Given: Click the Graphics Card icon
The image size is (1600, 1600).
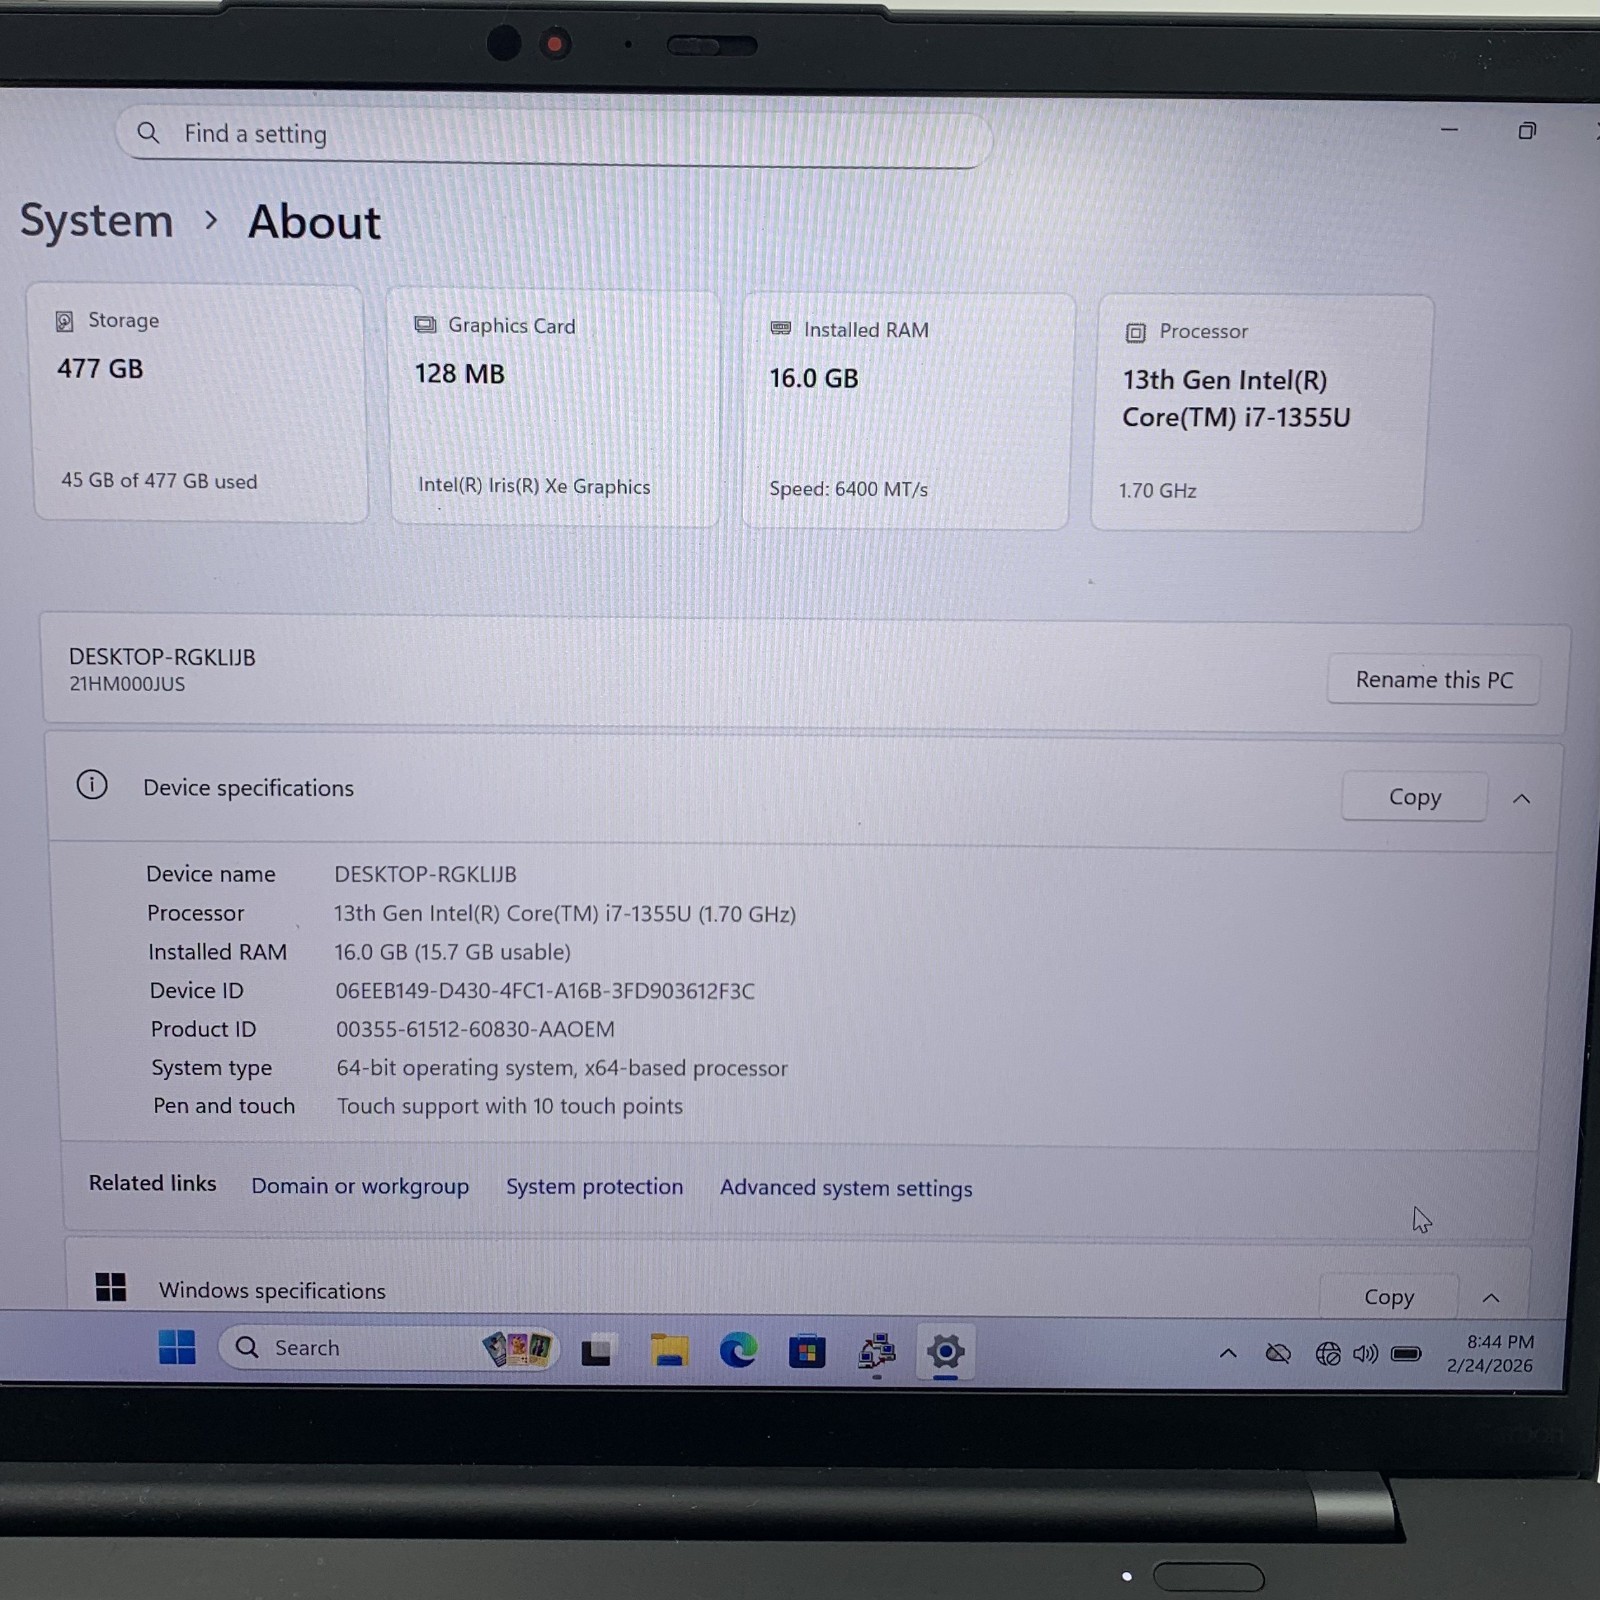Looking at the screenshot, I should point(425,325).
